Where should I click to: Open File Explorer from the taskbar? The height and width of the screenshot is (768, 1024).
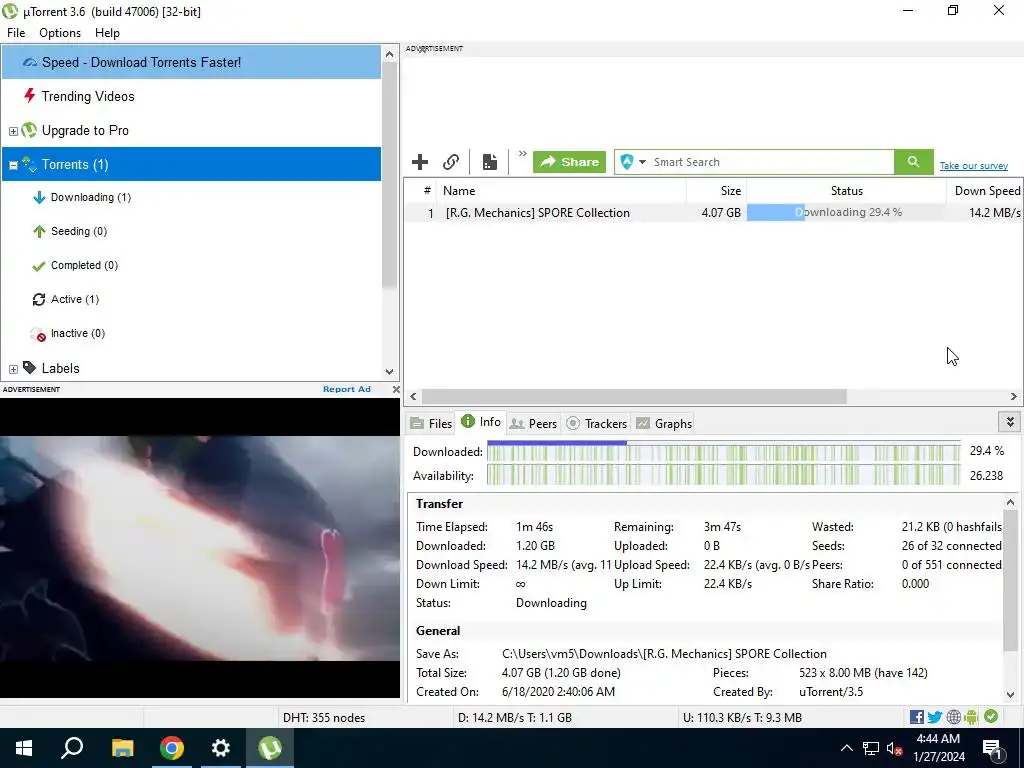pyautogui.click(x=122, y=748)
